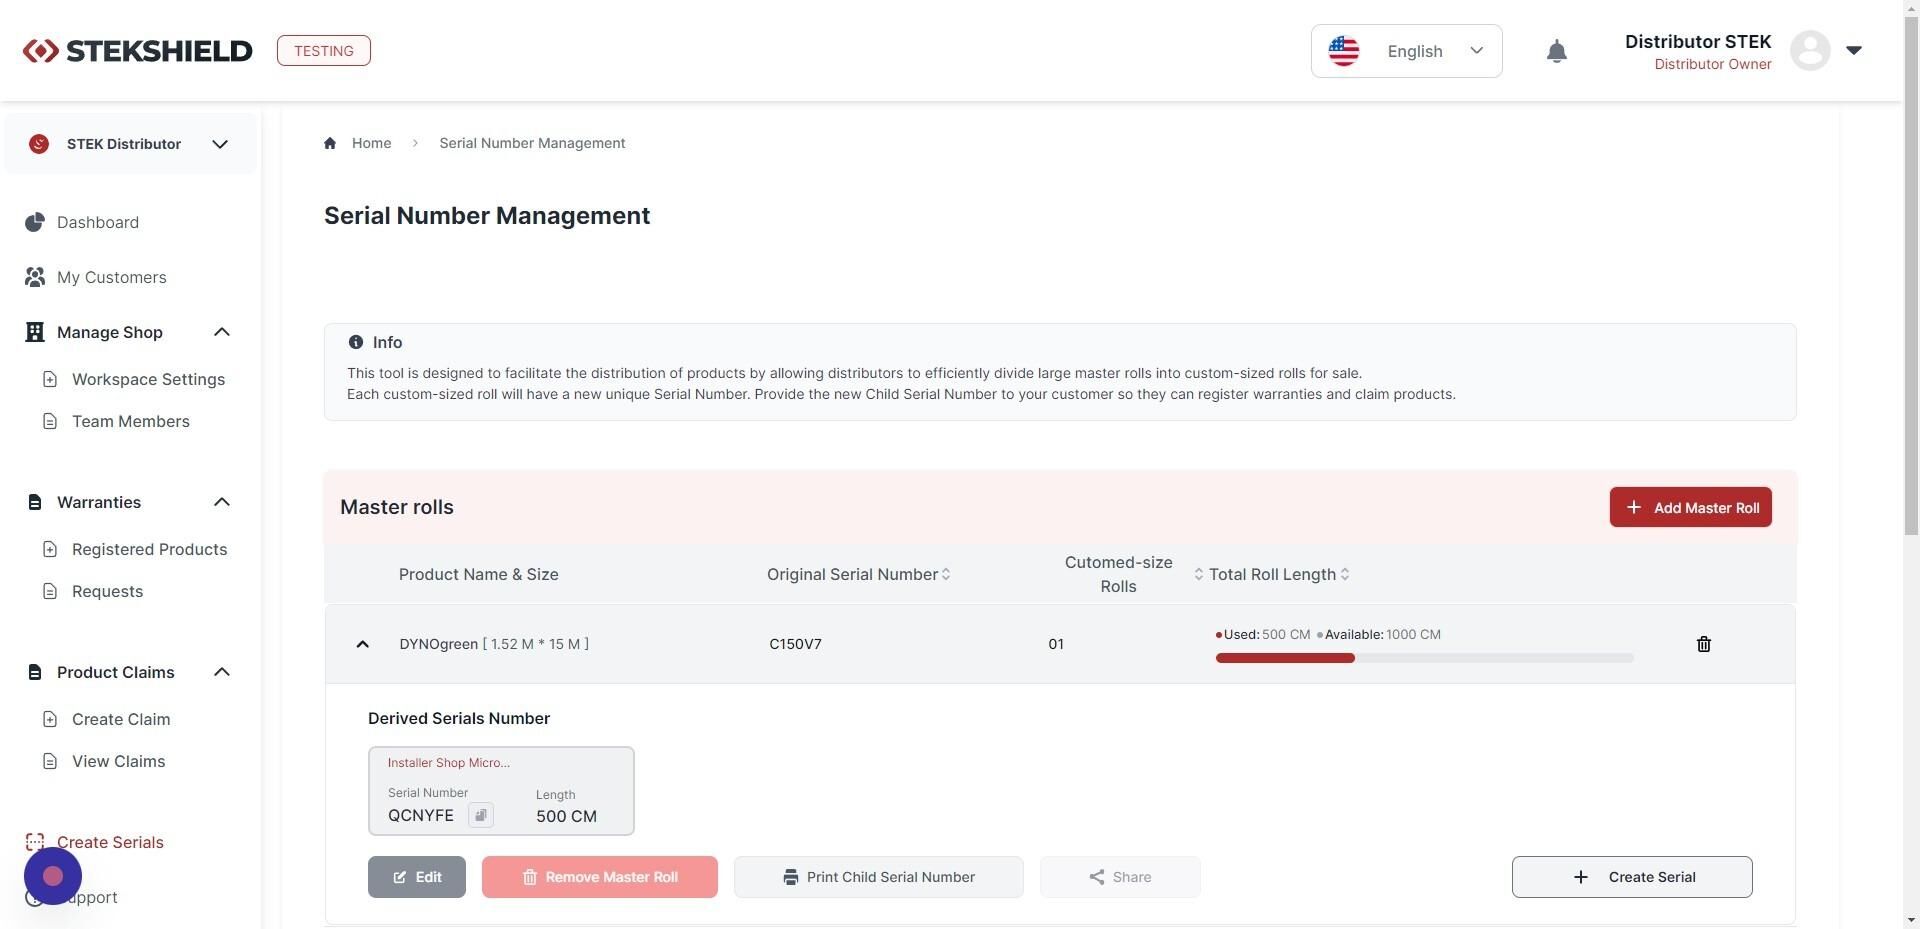Collapse the Product Claims section
Screen dimensions: 1920x929
[x=222, y=672]
